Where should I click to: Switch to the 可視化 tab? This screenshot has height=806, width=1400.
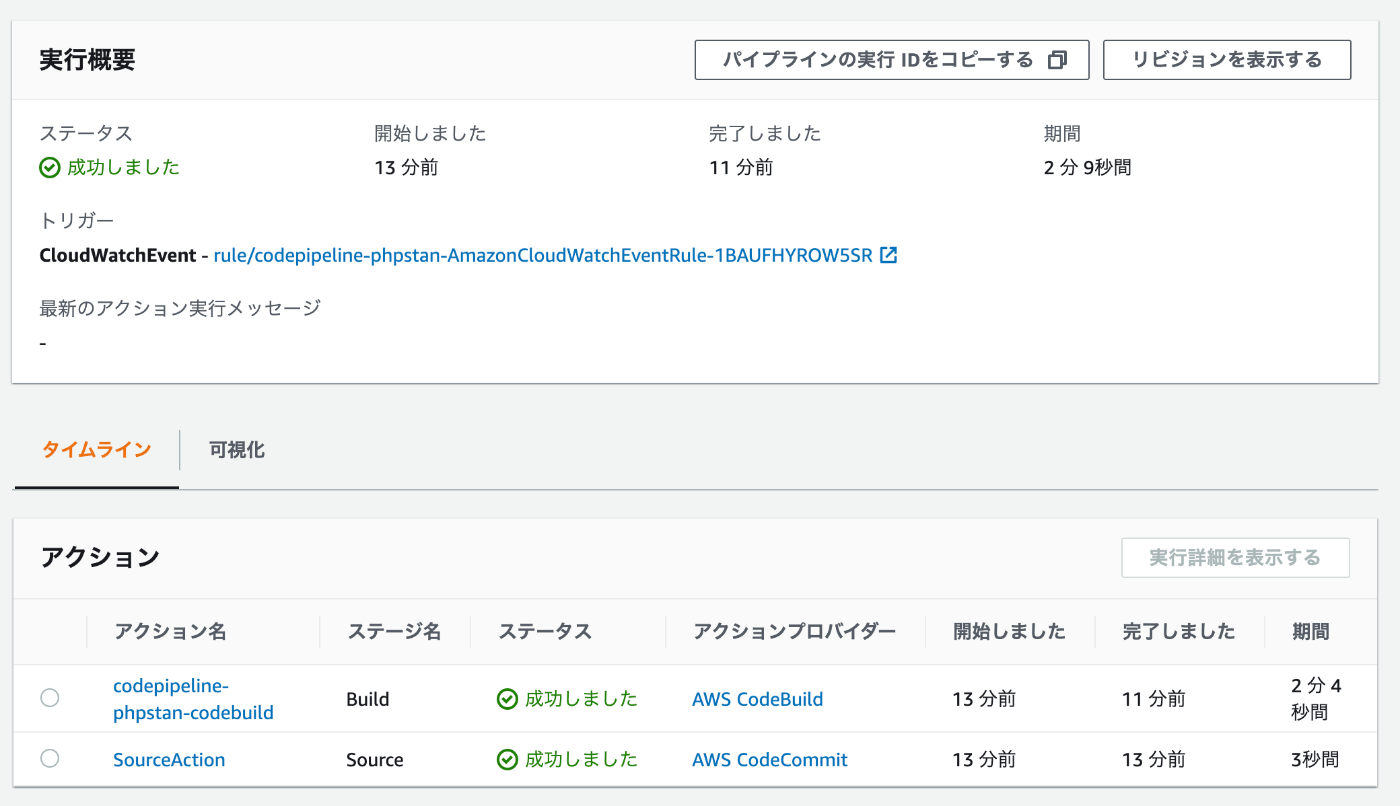(x=237, y=450)
